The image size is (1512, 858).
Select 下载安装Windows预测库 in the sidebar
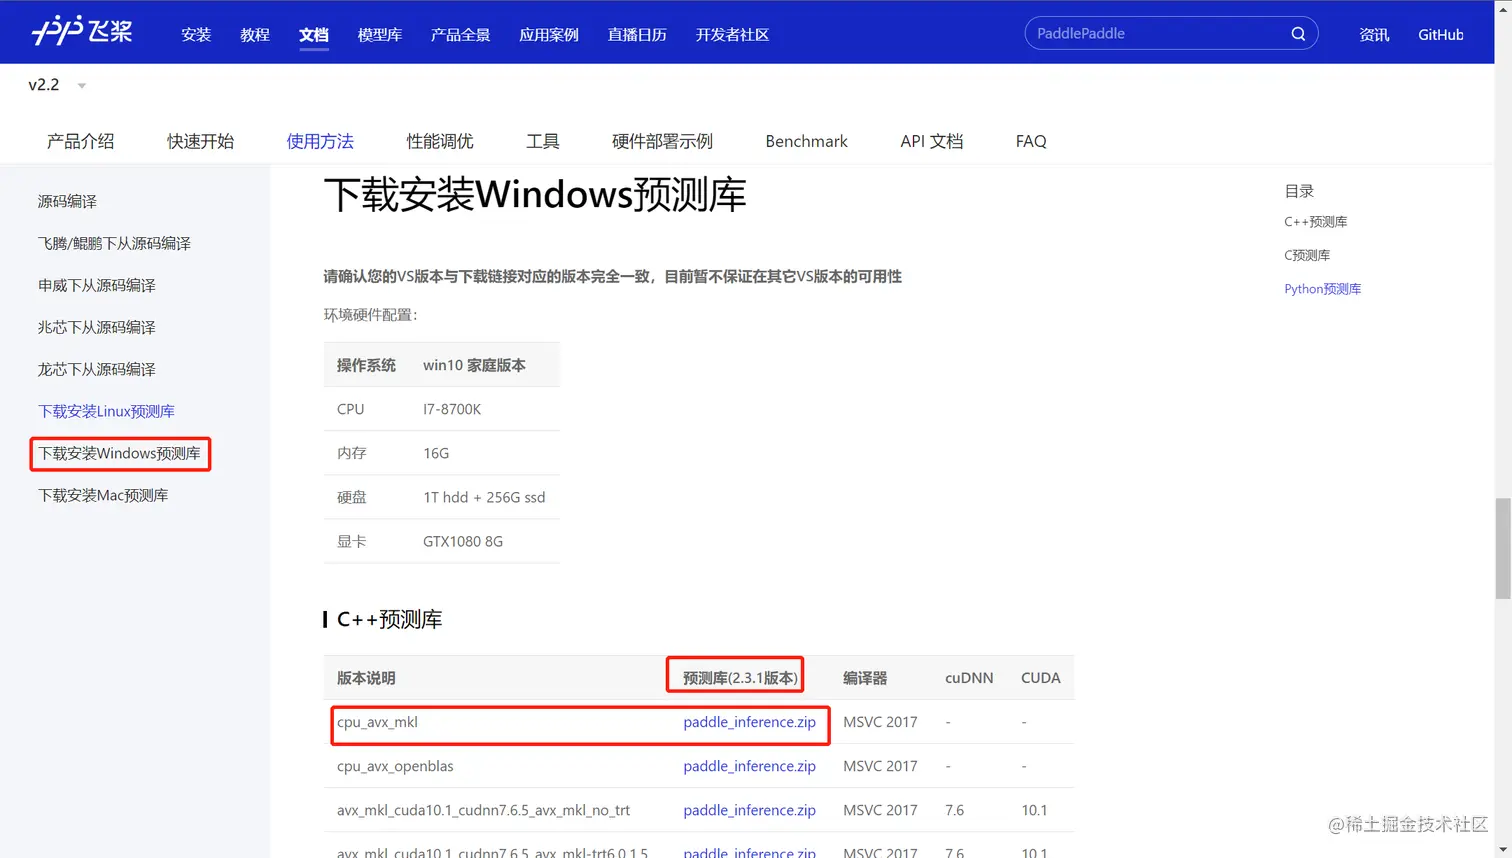(x=119, y=453)
